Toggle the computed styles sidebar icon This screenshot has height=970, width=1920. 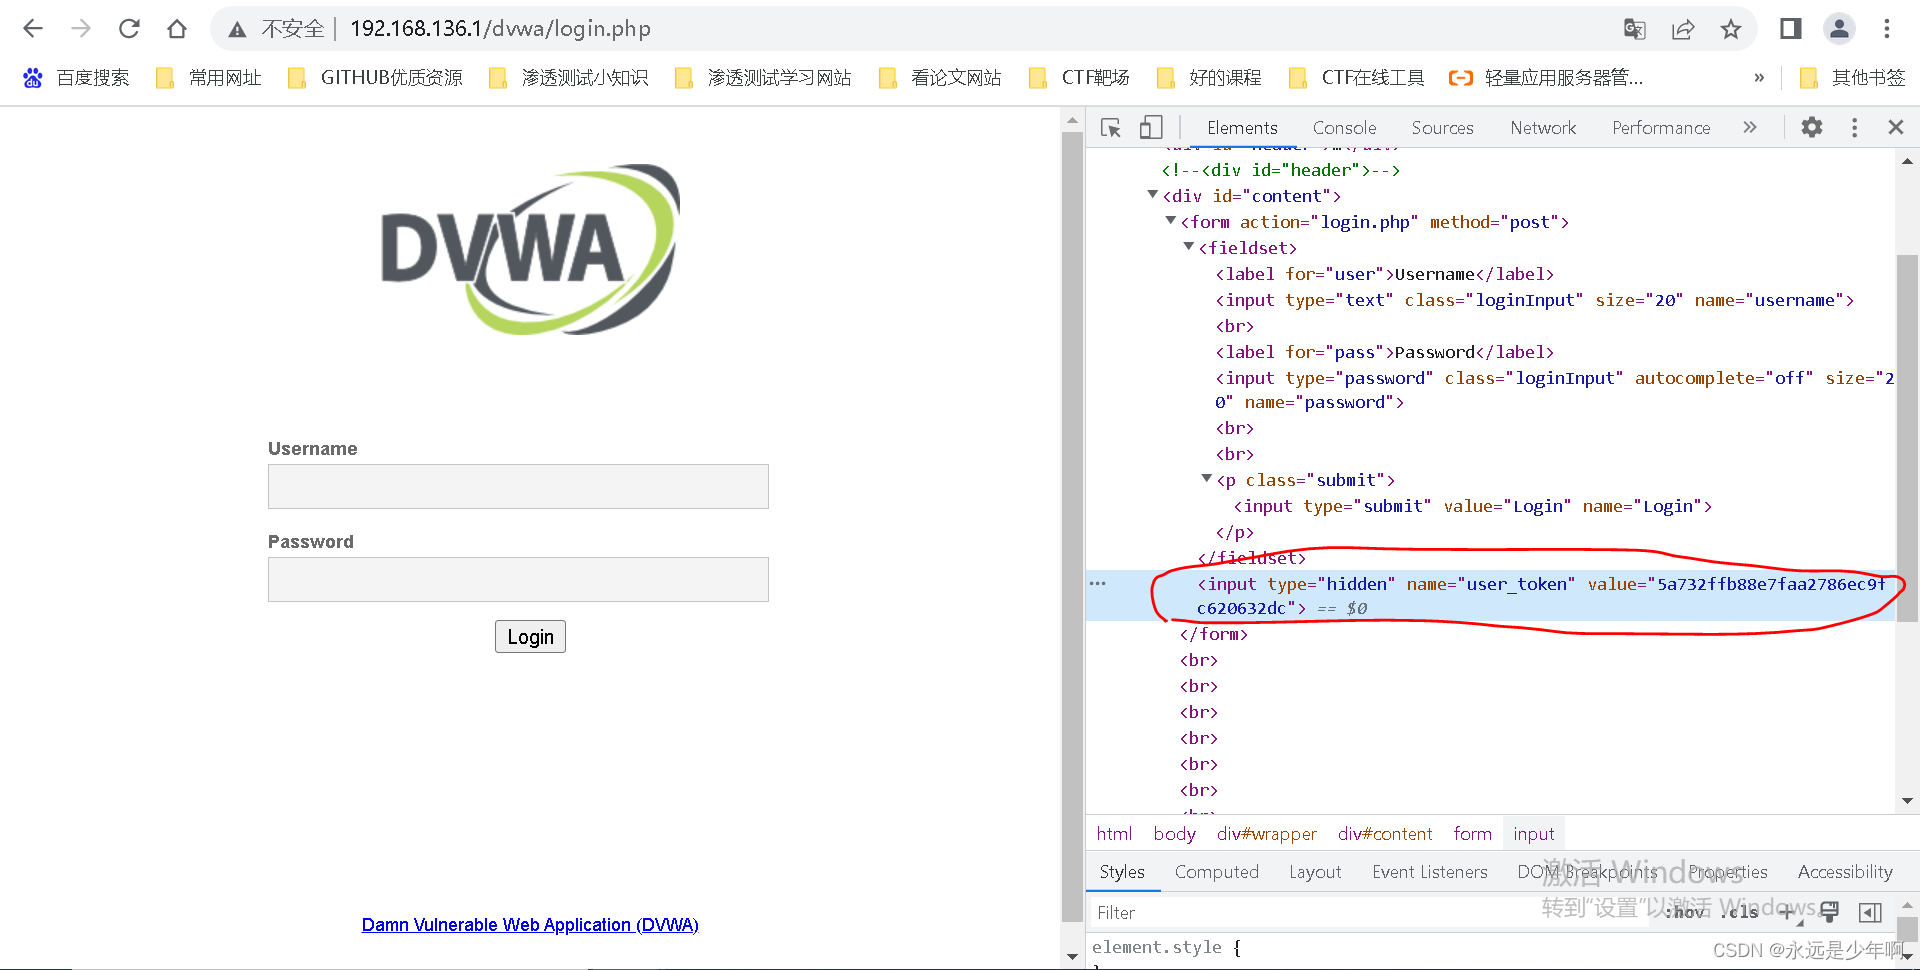click(x=1870, y=912)
